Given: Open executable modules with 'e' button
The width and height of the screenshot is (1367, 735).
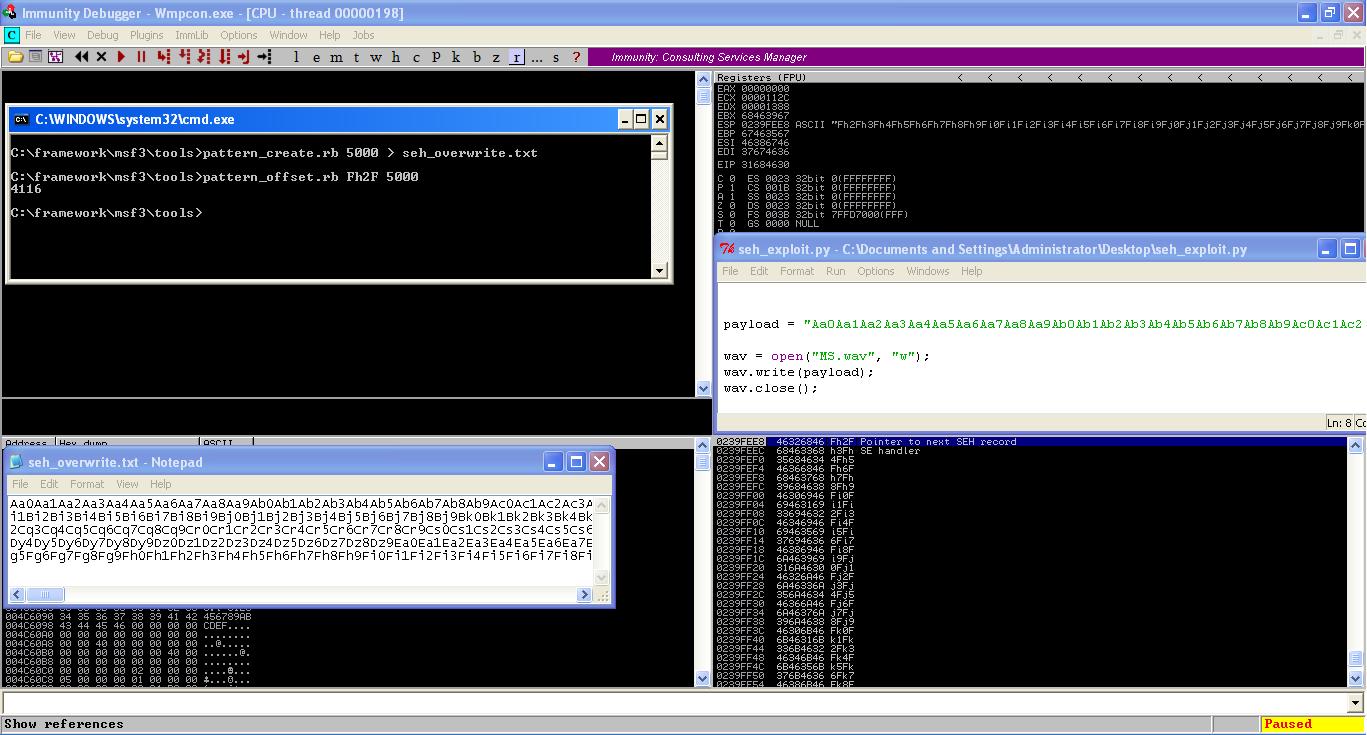Looking at the screenshot, I should tap(316, 57).
